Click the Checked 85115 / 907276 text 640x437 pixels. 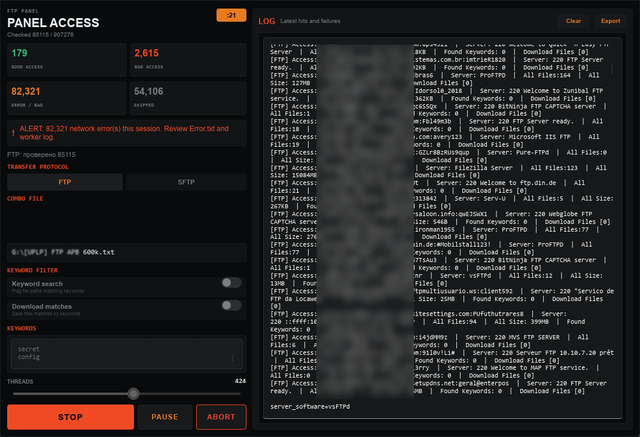40,35
